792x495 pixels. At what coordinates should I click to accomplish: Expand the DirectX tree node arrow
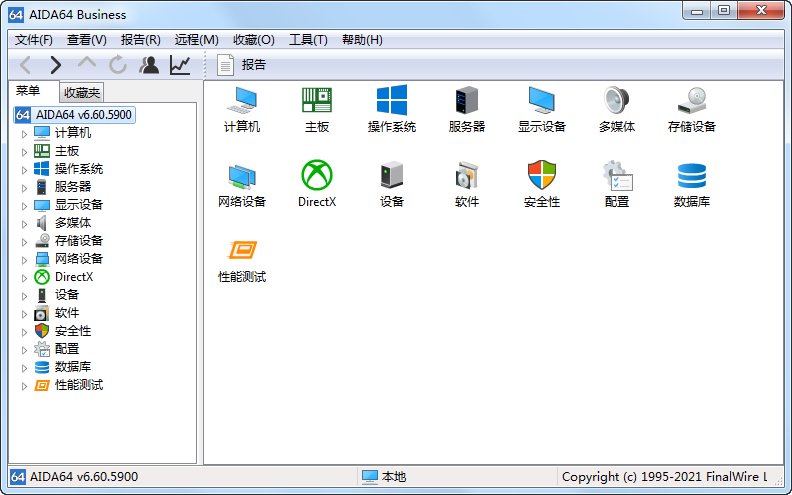point(24,278)
